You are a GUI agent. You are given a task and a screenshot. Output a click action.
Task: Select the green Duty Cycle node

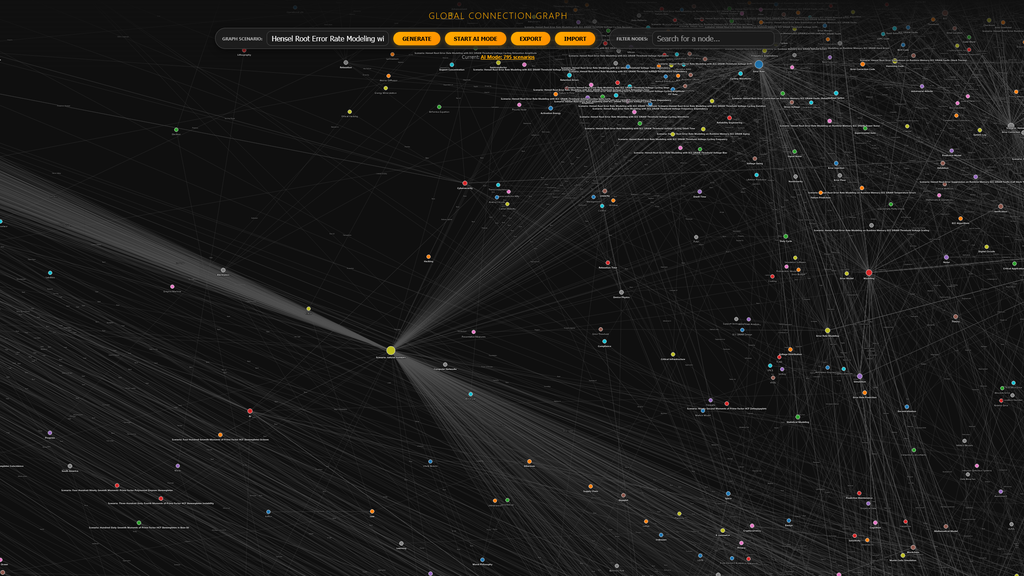786,236
